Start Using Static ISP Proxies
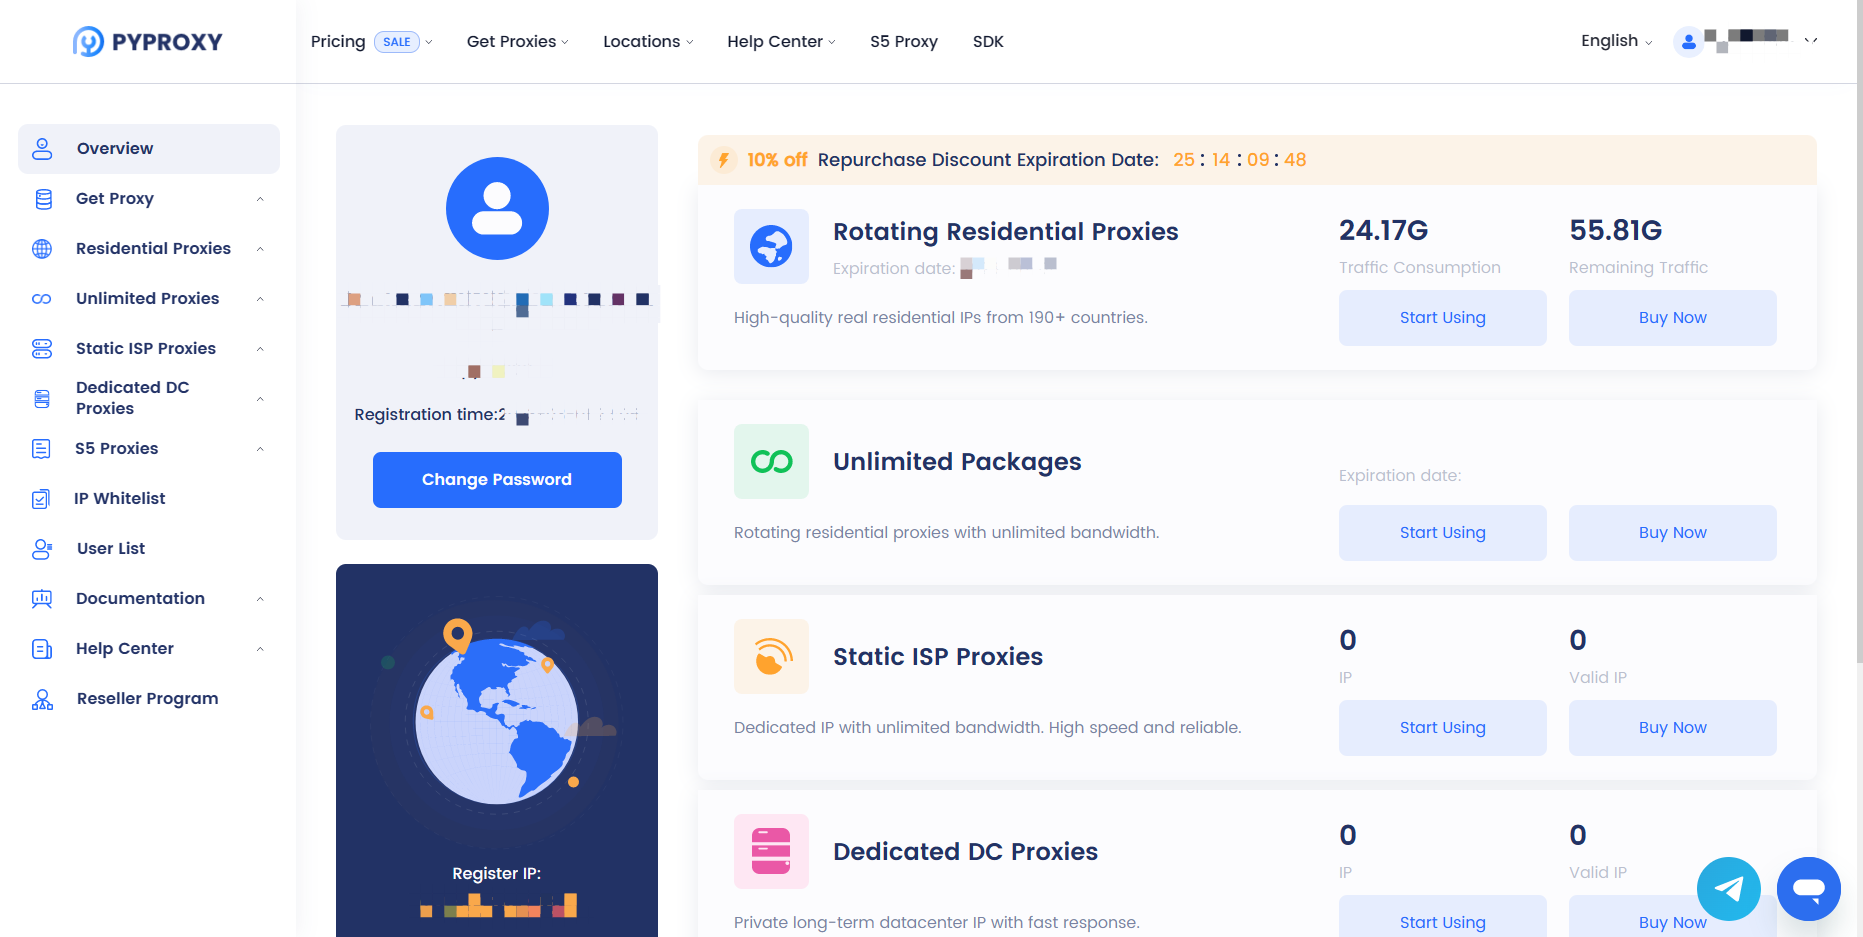The width and height of the screenshot is (1863, 937). coord(1443,728)
